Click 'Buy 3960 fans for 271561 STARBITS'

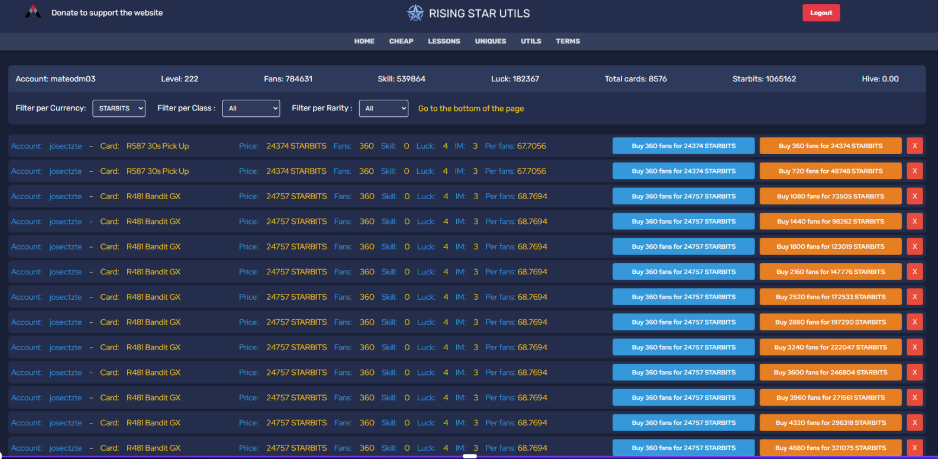pyautogui.click(x=830, y=397)
